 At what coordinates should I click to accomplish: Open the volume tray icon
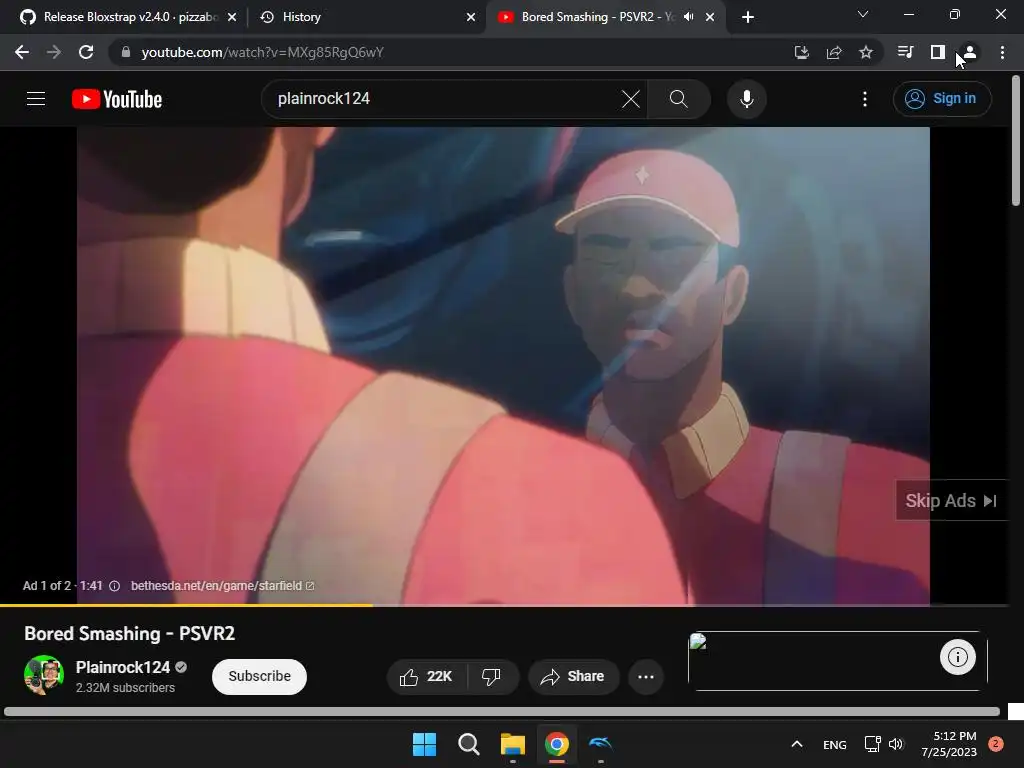coord(896,744)
